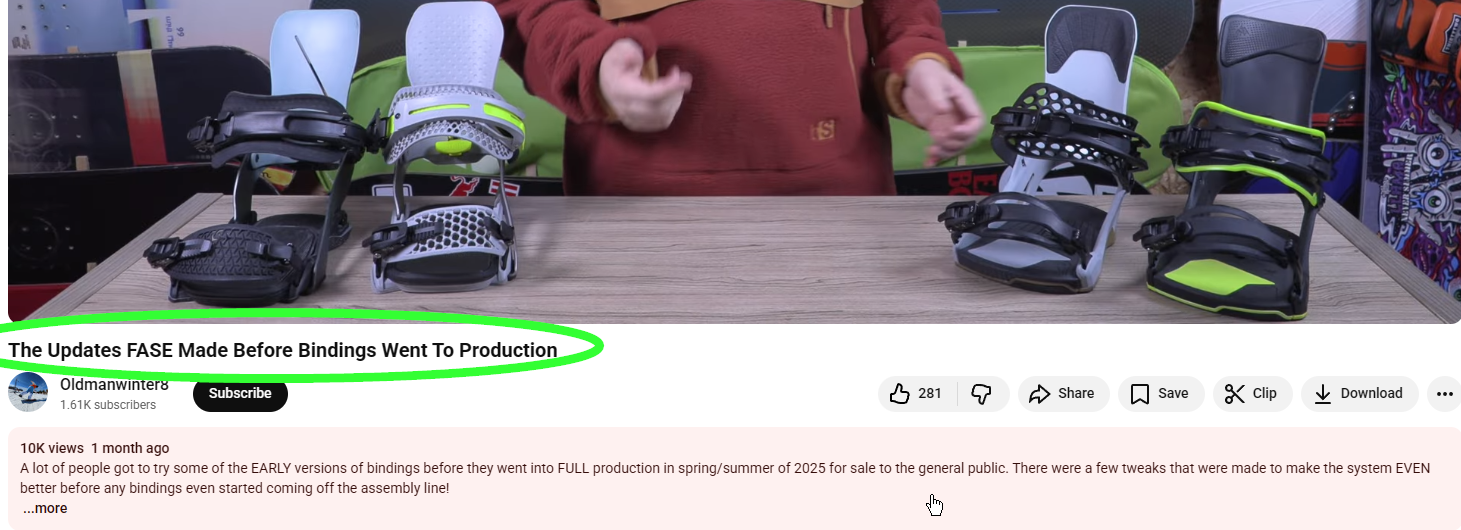Click the 1.61K subscribers text
This screenshot has height=530, width=1461.
click(x=108, y=405)
